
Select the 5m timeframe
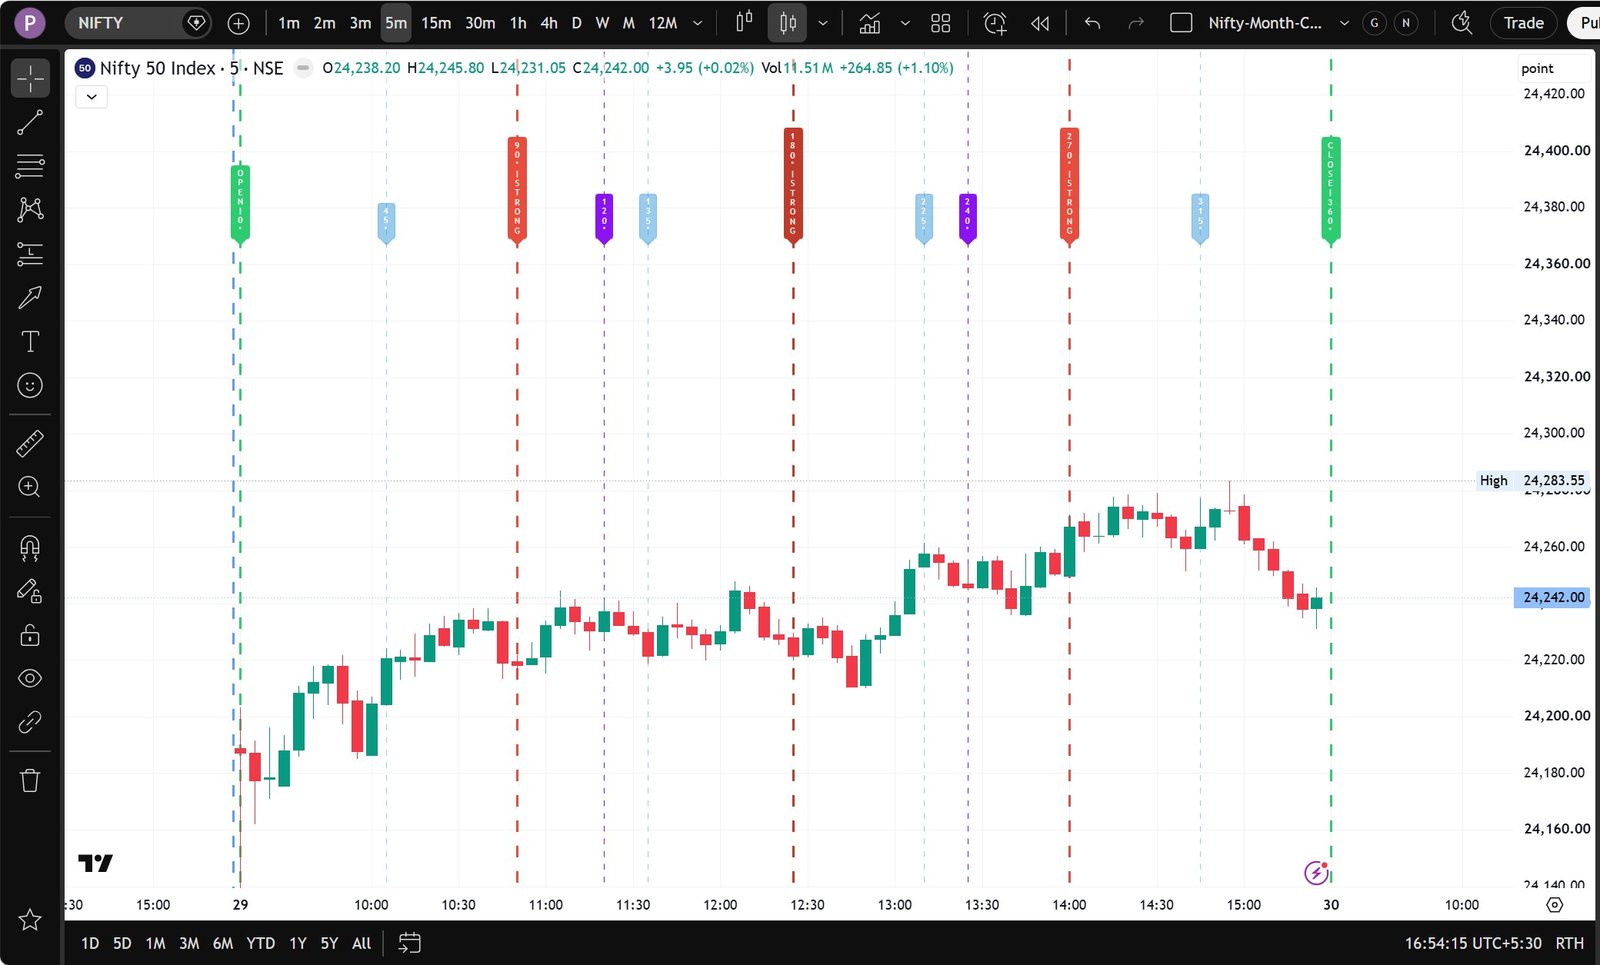[396, 23]
